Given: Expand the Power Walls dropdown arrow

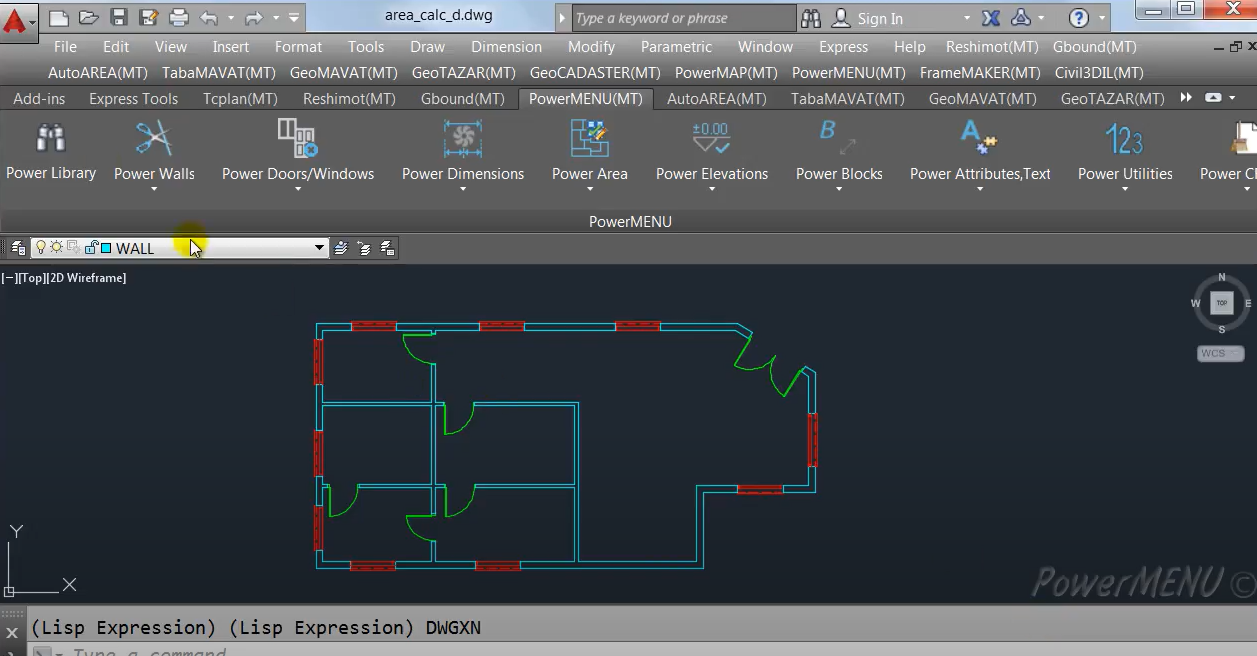Looking at the screenshot, I should click(154, 188).
